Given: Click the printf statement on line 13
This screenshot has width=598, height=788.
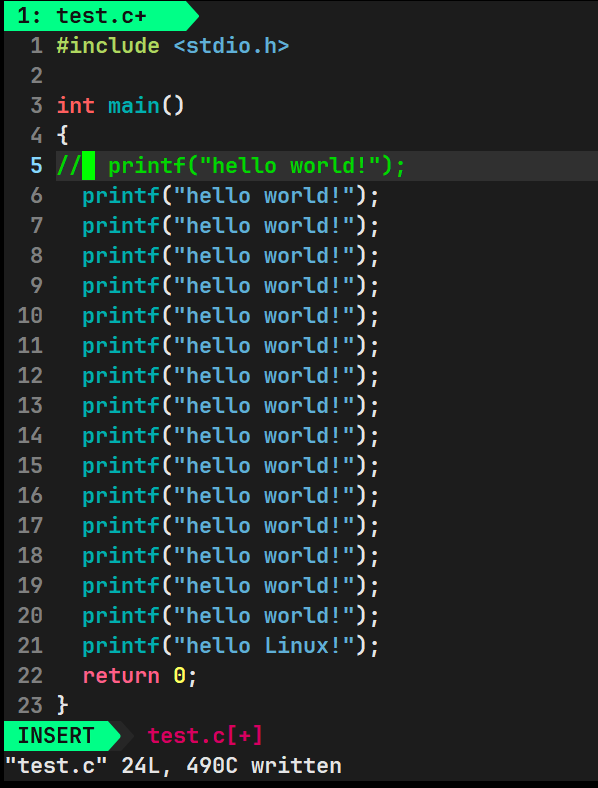Looking at the screenshot, I should (231, 406).
